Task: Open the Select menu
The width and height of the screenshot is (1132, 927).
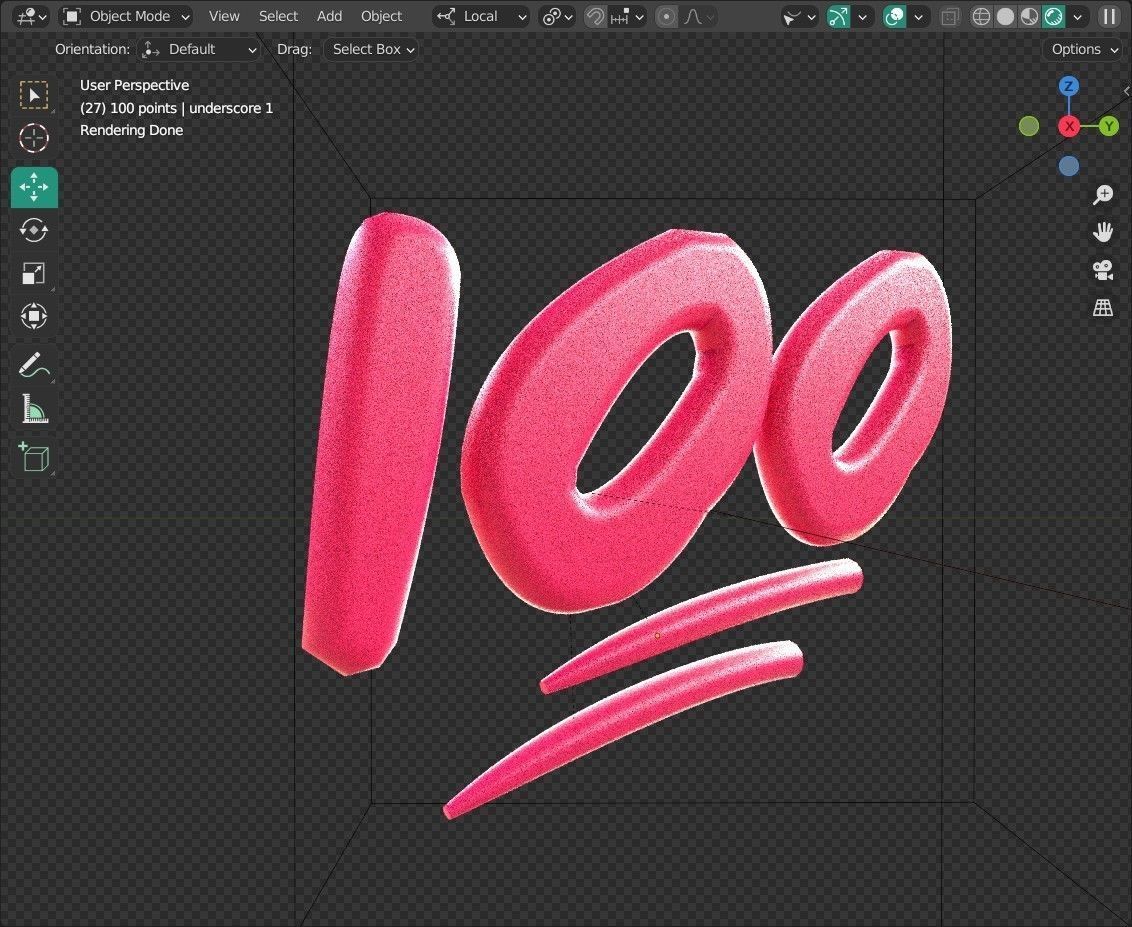Action: (278, 16)
